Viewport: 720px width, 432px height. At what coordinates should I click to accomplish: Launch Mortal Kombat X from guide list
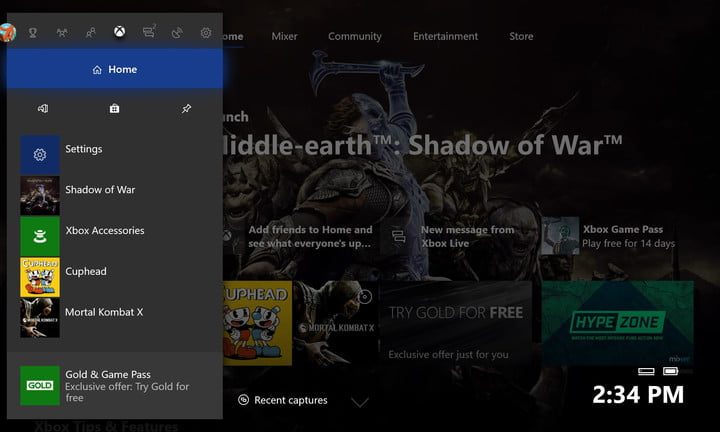(x=115, y=318)
